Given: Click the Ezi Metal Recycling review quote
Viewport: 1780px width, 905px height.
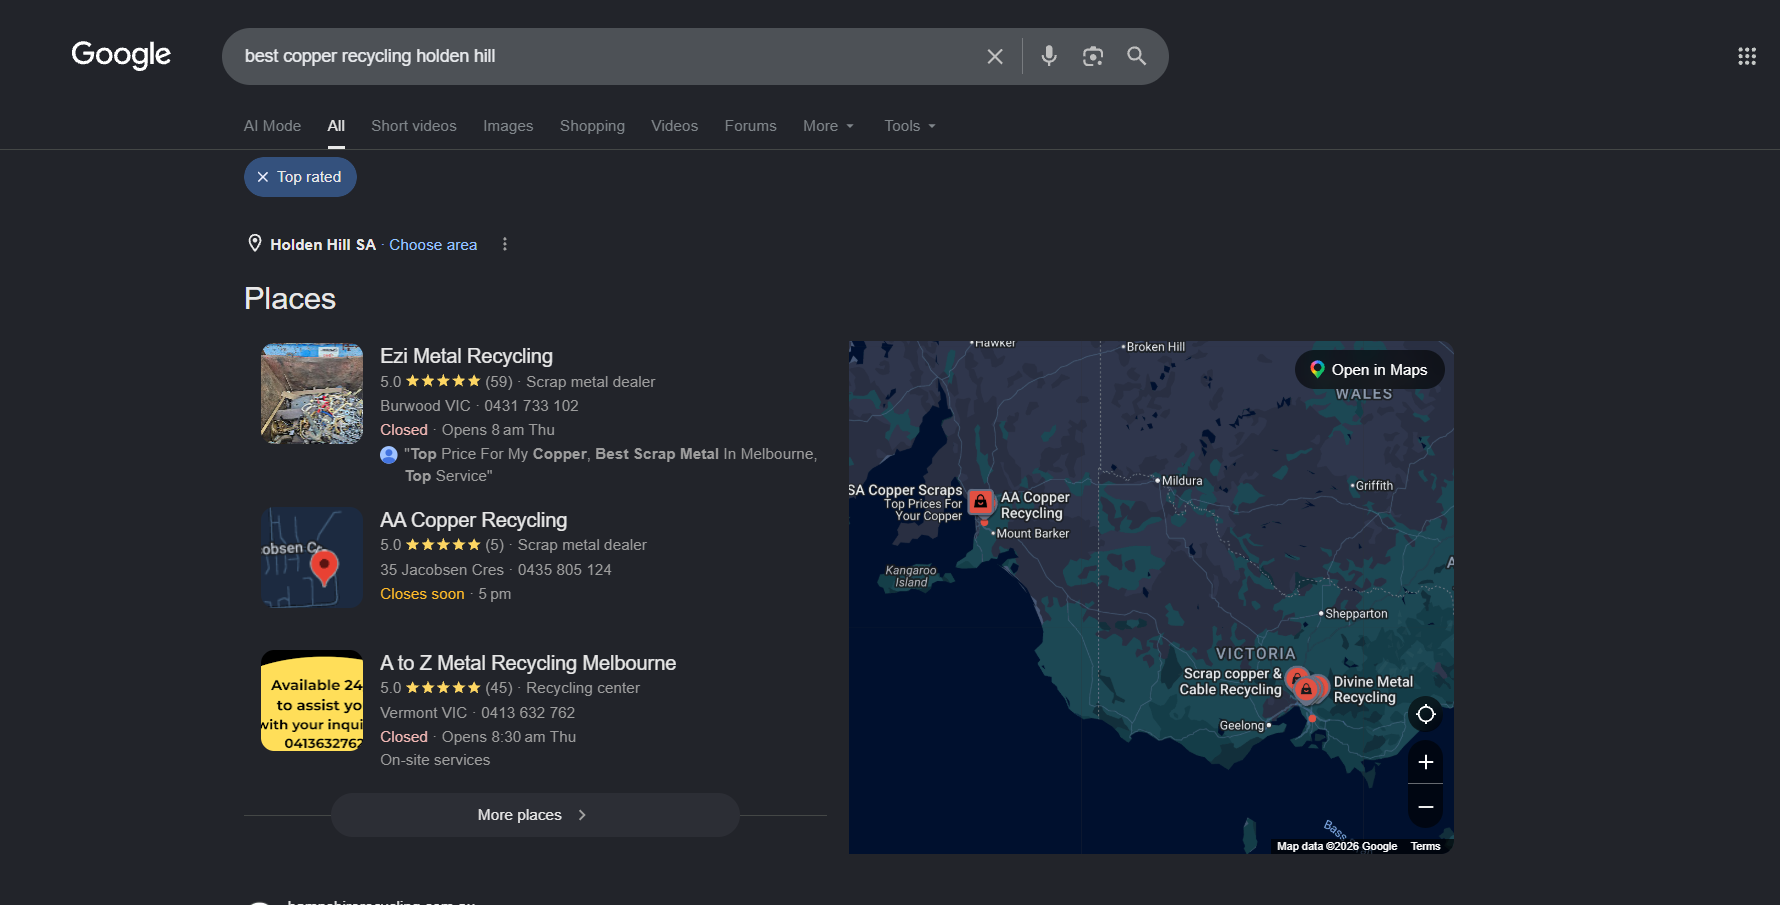Looking at the screenshot, I should [x=610, y=465].
